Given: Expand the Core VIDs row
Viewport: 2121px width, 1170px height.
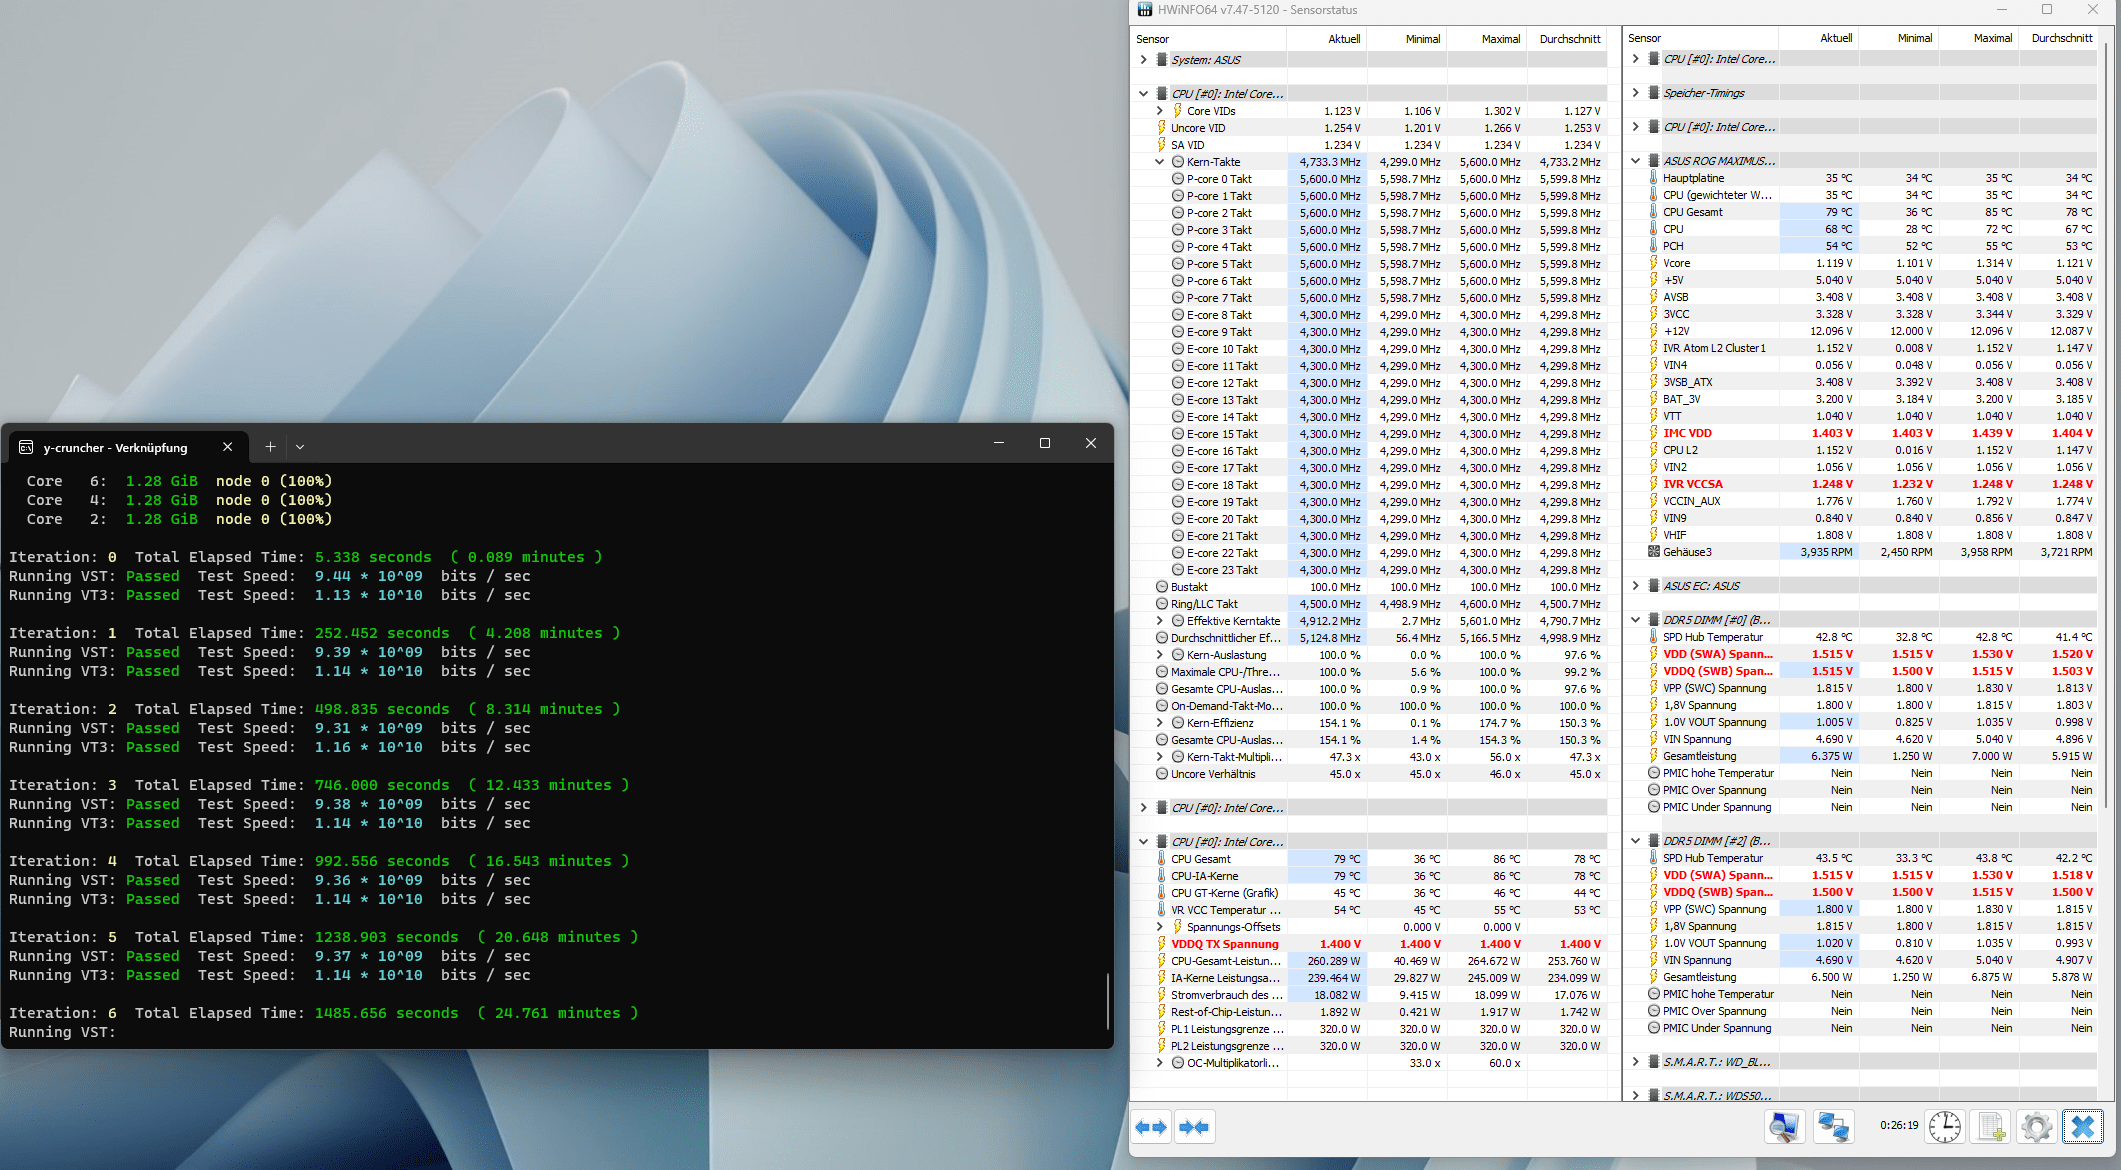Looking at the screenshot, I should point(1159,111).
